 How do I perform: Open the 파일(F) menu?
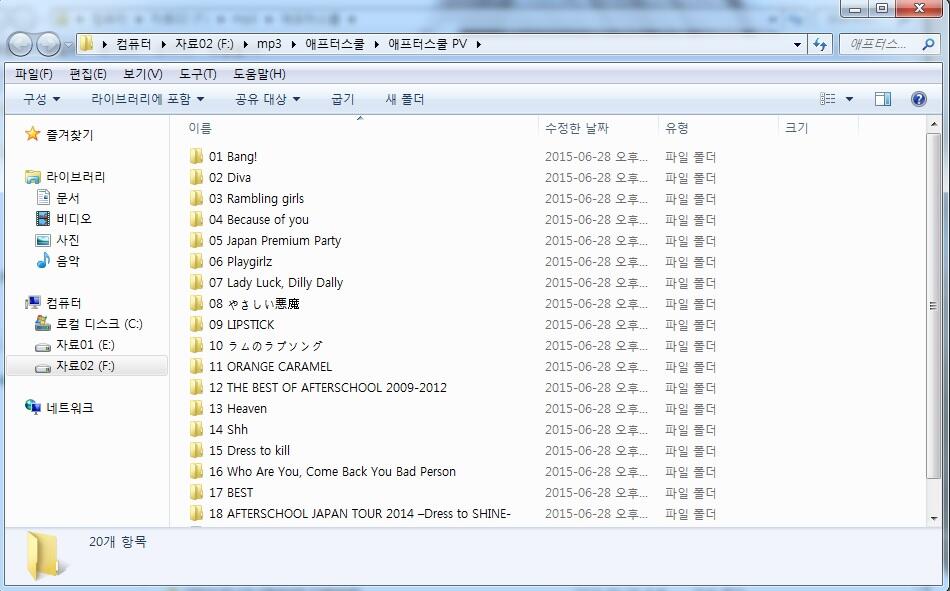(34, 74)
